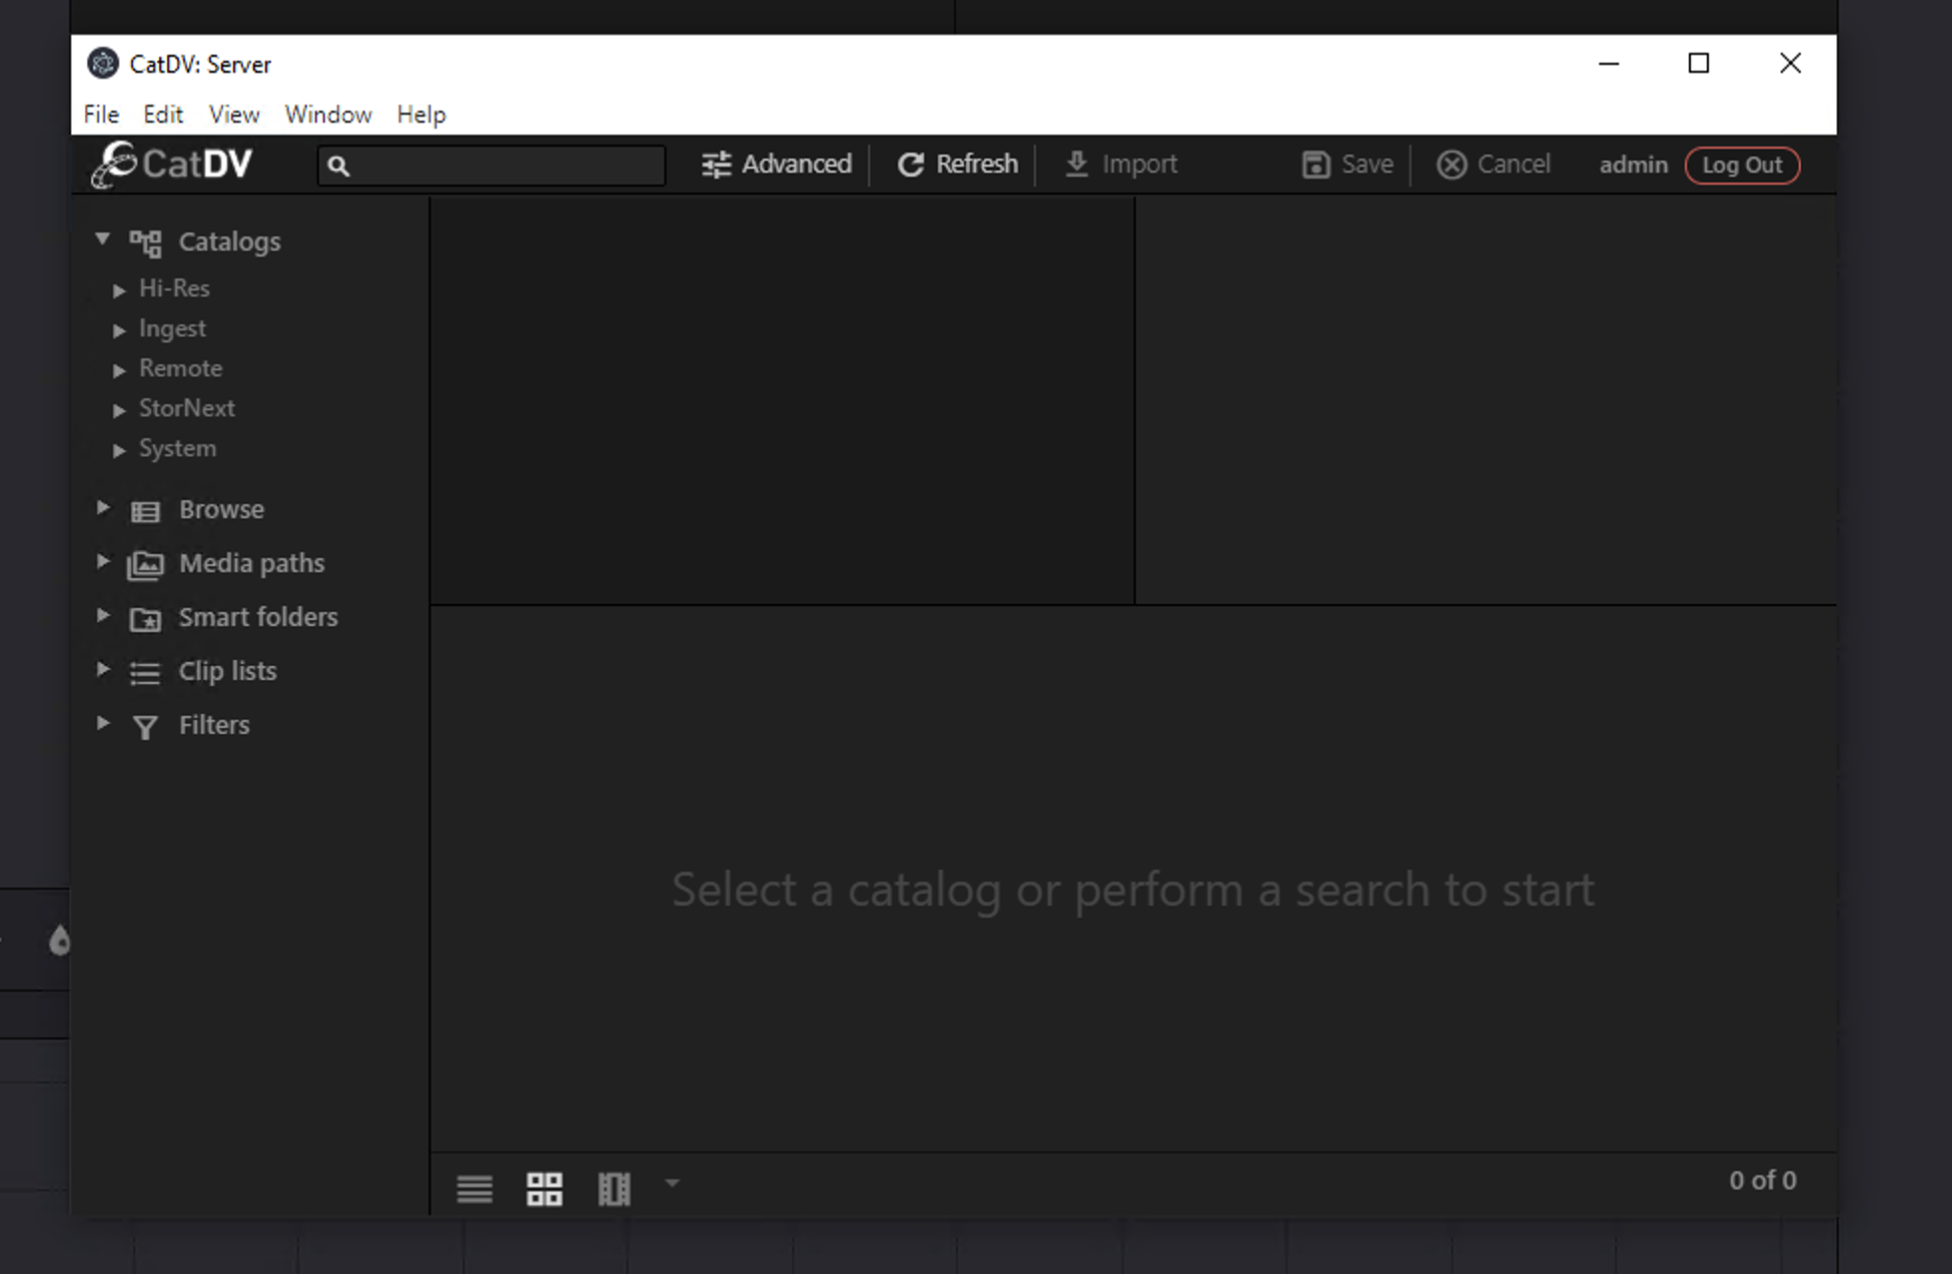The width and height of the screenshot is (1952, 1274).
Task: Maximize the CatDV Server window
Action: click(1698, 63)
